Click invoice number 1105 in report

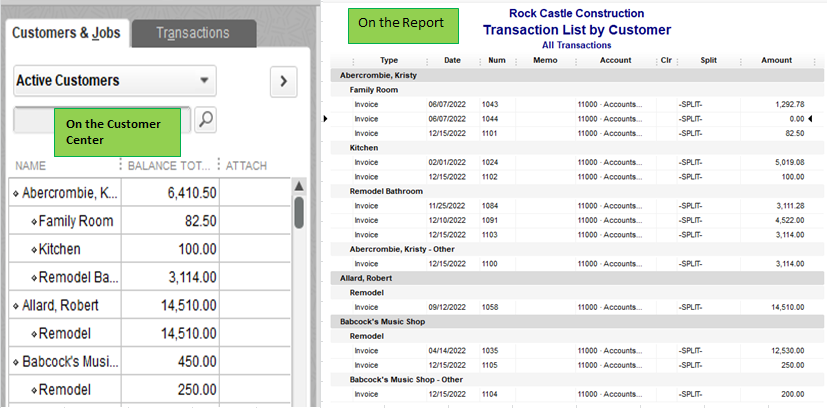pos(489,365)
